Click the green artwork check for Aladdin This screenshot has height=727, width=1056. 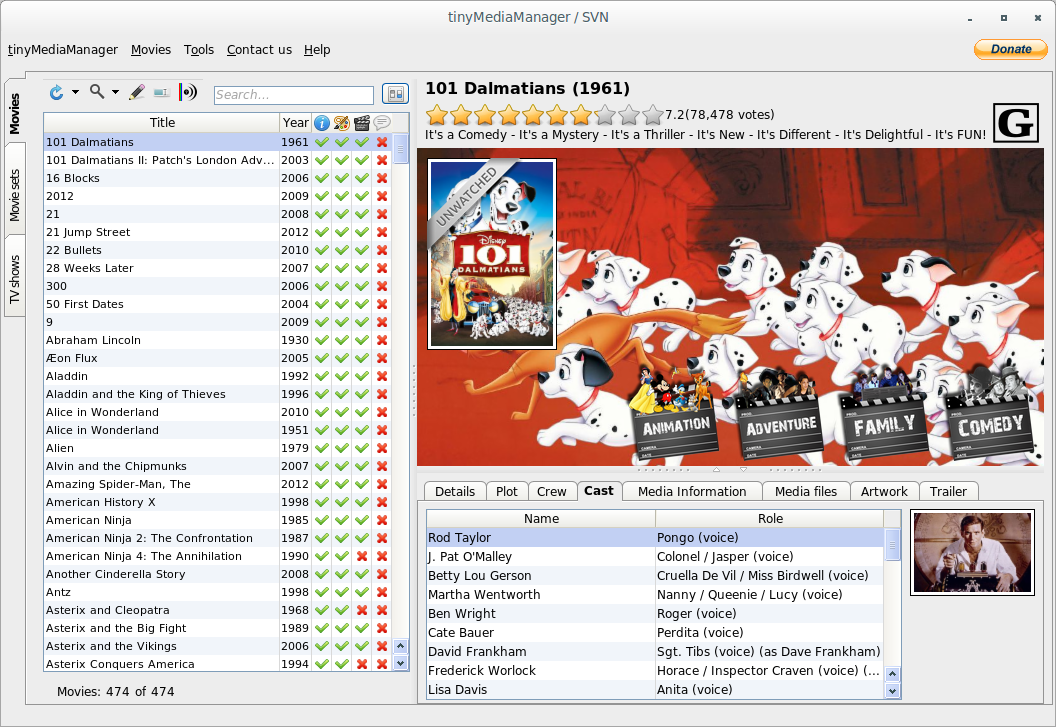coord(341,377)
